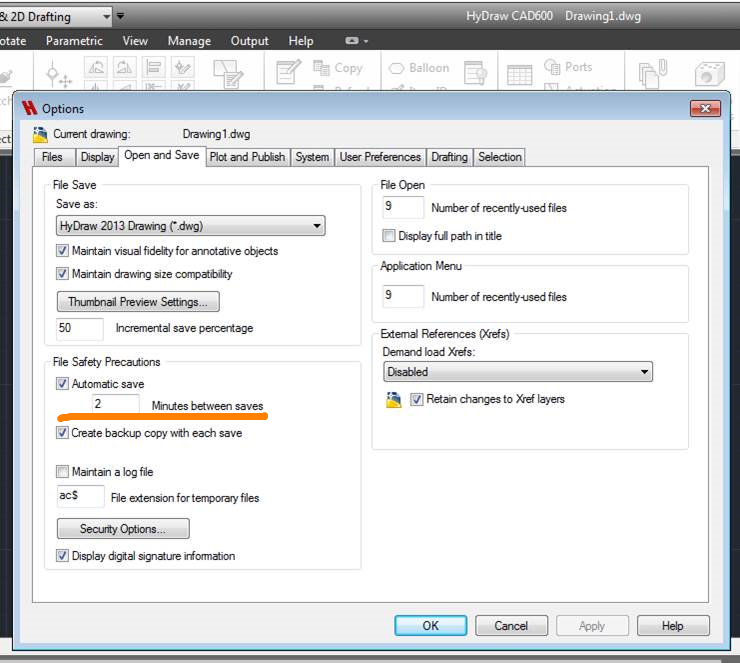This screenshot has height=663, width=740.
Task: Open the Selection tab
Action: [500, 157]
